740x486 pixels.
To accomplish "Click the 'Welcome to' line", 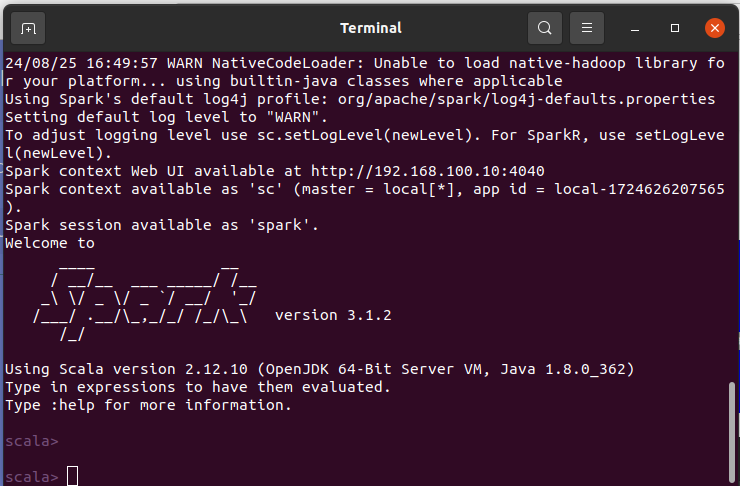I will click(50, 243).
